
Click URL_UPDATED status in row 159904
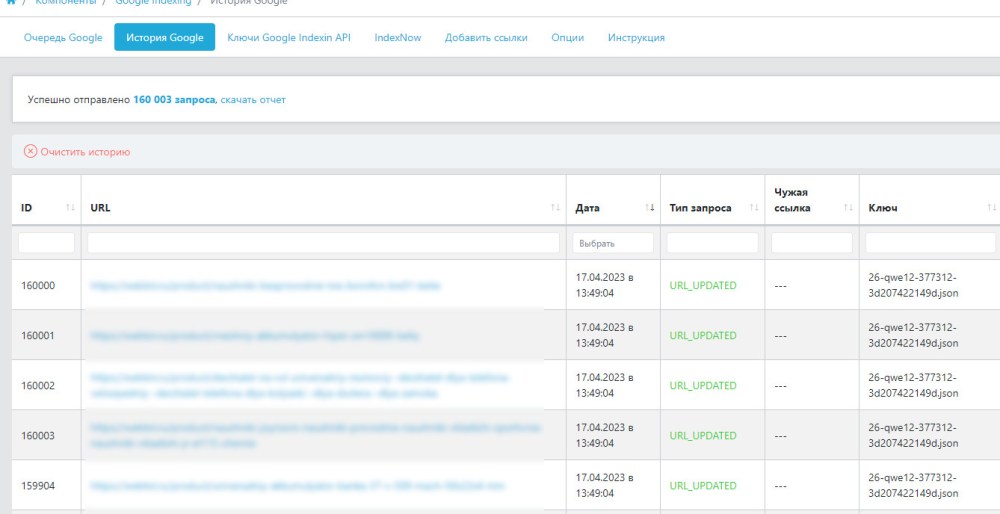[703, 486]
